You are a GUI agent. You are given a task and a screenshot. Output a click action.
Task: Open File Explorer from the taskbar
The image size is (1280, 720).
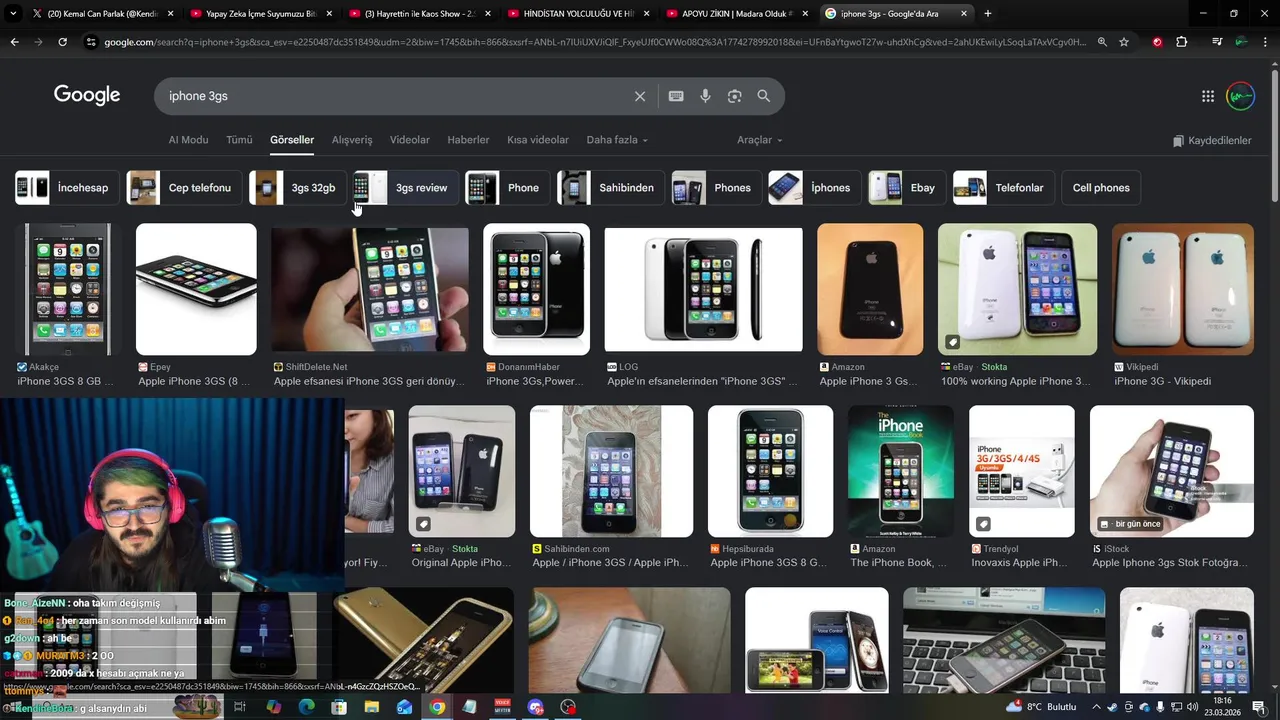click(371, 707)
